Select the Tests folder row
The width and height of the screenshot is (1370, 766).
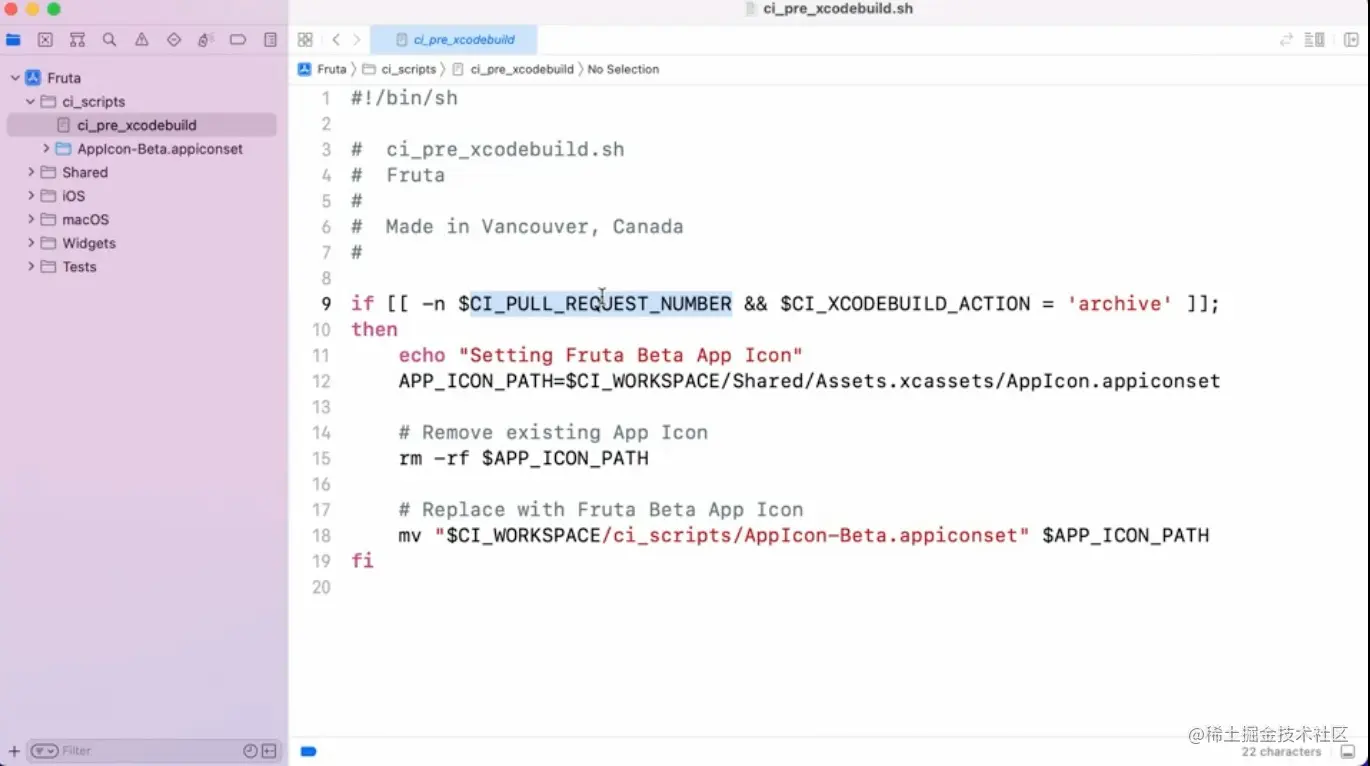[142, 267]
